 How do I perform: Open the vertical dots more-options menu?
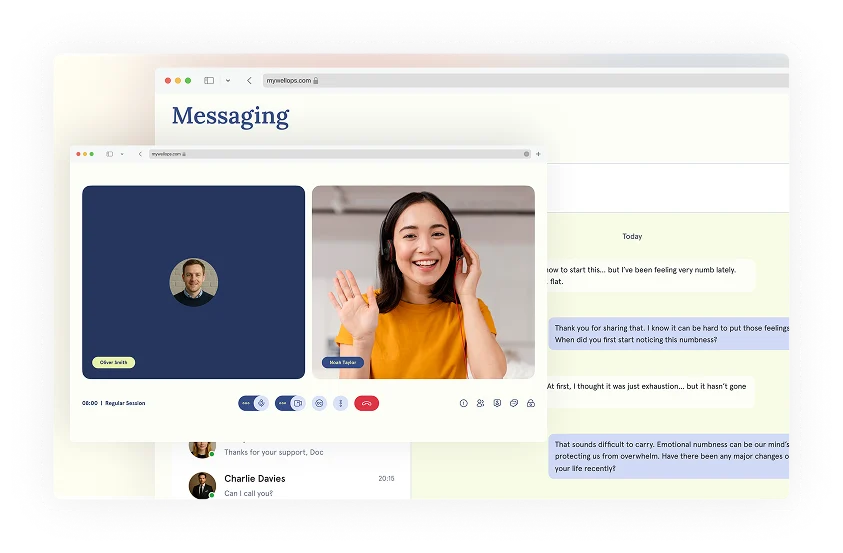tap(340, 403)
